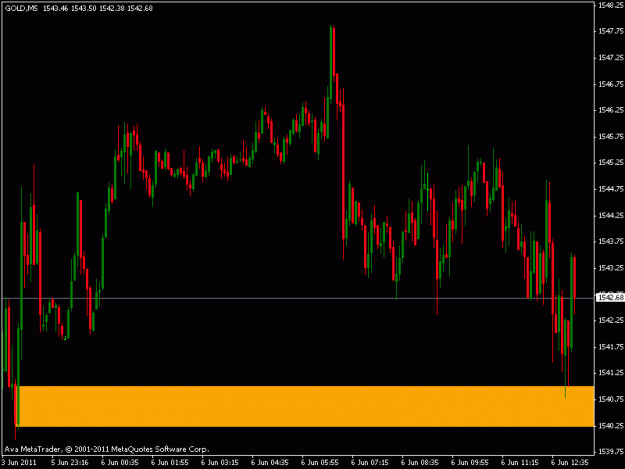
Task: Click the 1544.25 price scale label
Action: point(611,216)
